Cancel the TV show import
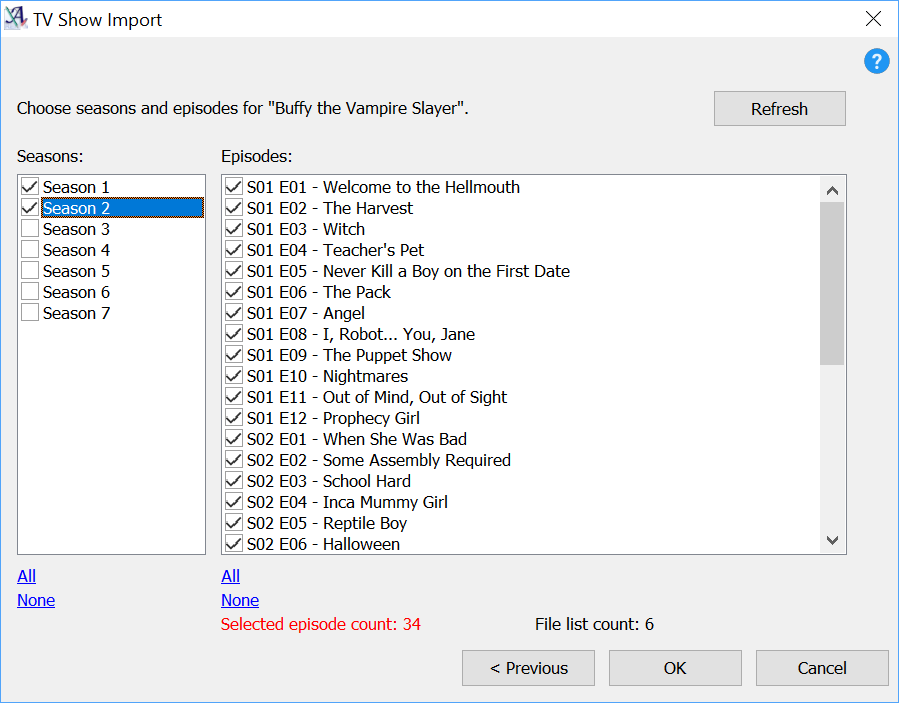This screenshot has height=703, width=899. point(822,668)
